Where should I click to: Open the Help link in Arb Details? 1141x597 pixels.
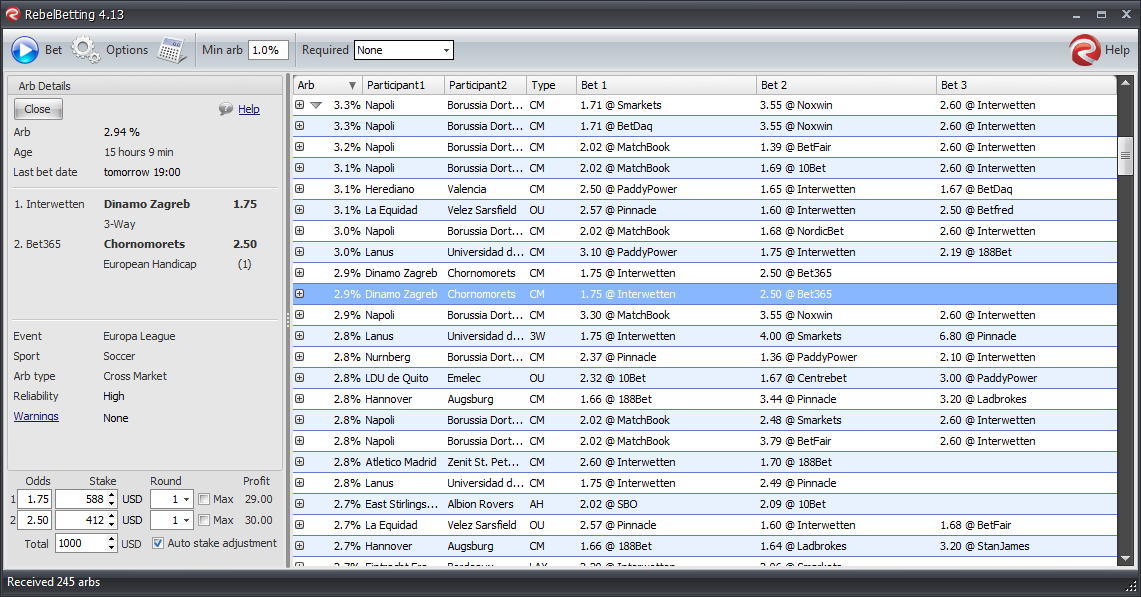249,109
